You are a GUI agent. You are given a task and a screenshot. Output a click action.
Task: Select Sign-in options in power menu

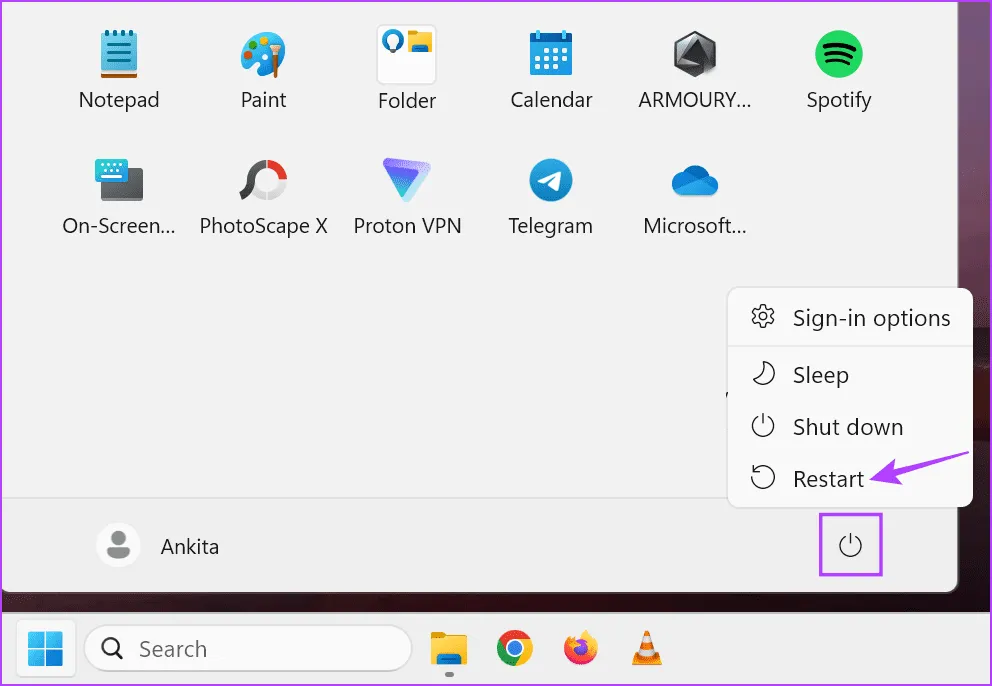coord(850,318)
